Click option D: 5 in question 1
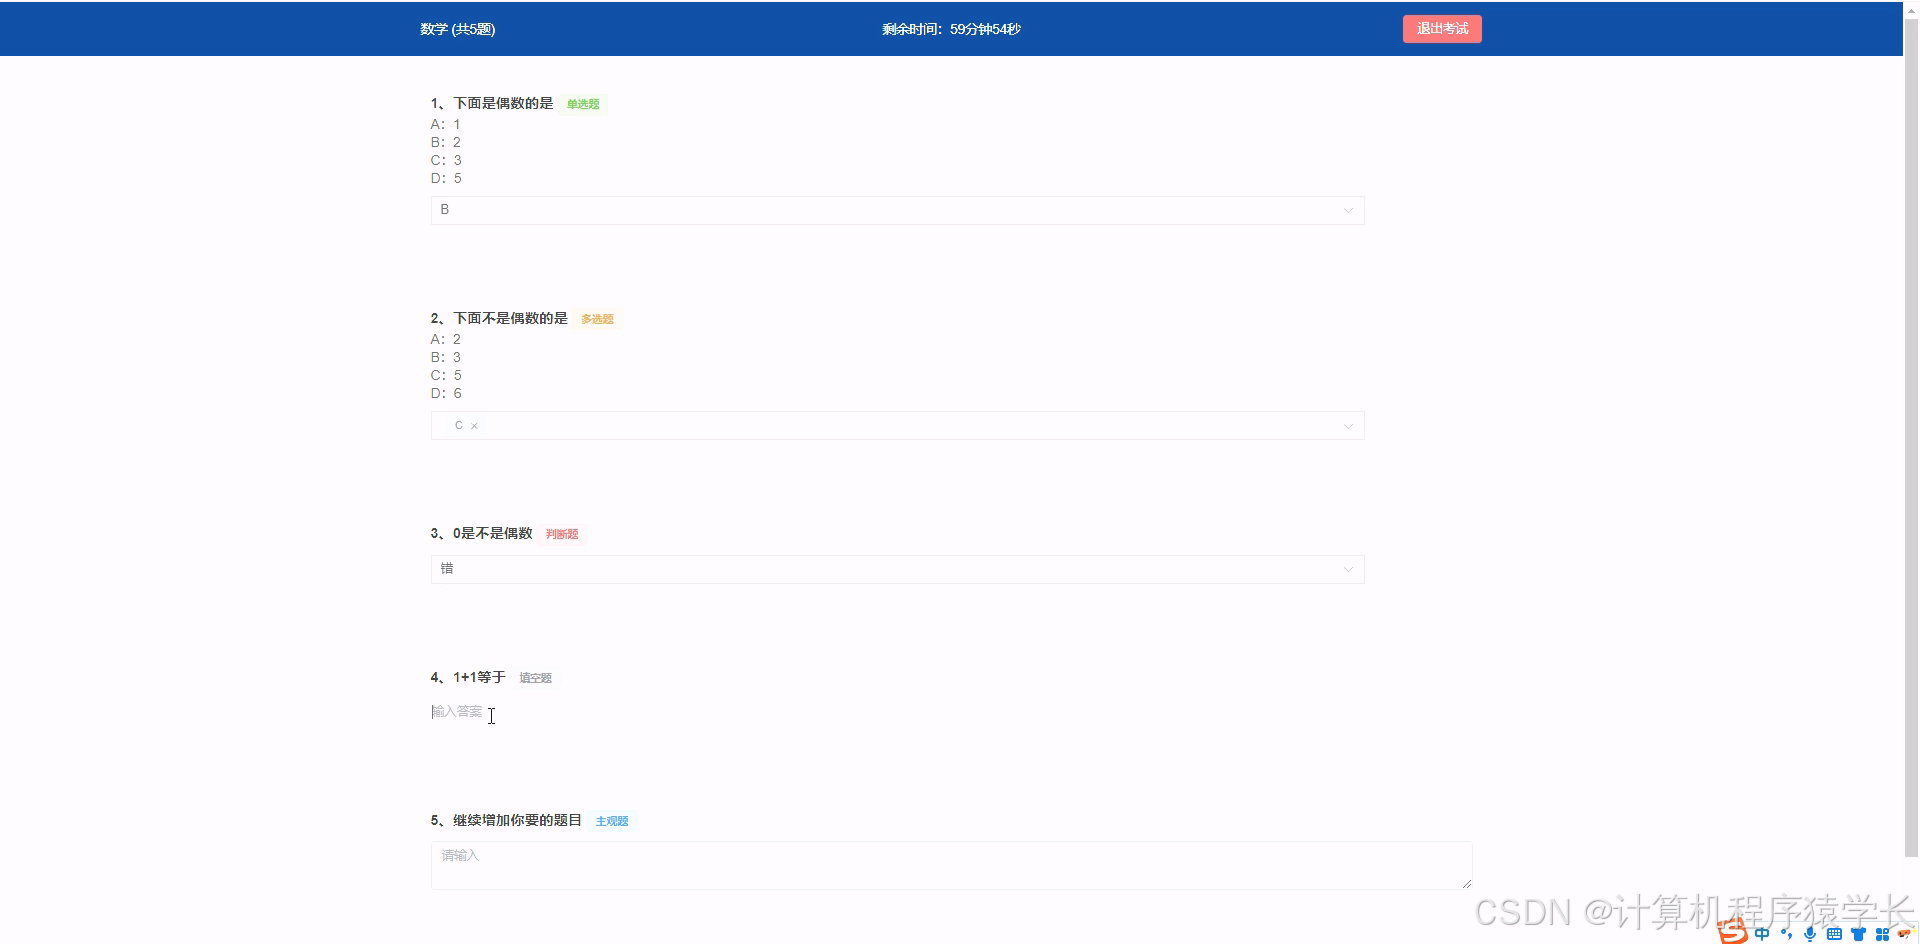The image size is (1920, 944). coord(446,178)
